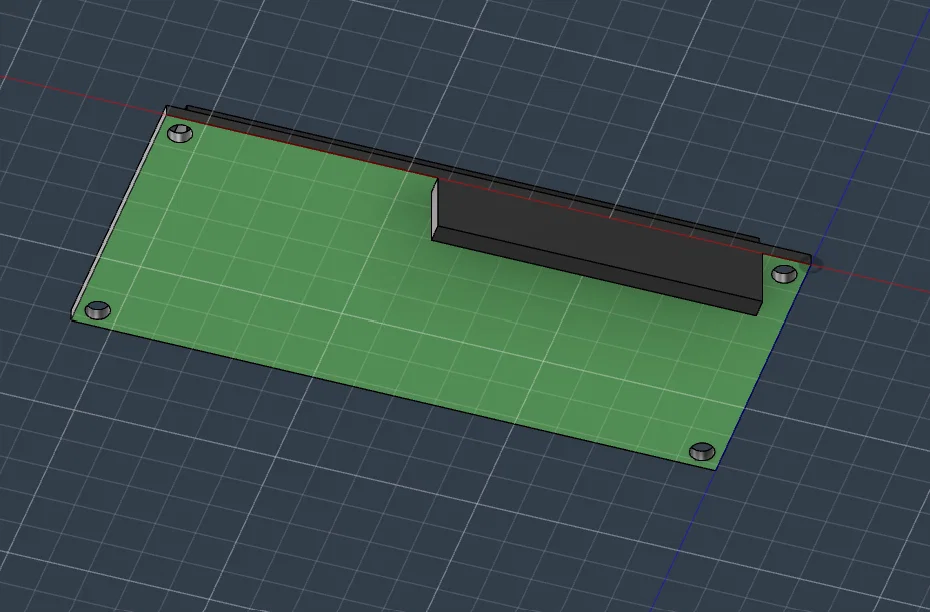Select the mounting hole beside the connector's far end
The height and width of the screenshot is (612, 930).
pos(784,274)
